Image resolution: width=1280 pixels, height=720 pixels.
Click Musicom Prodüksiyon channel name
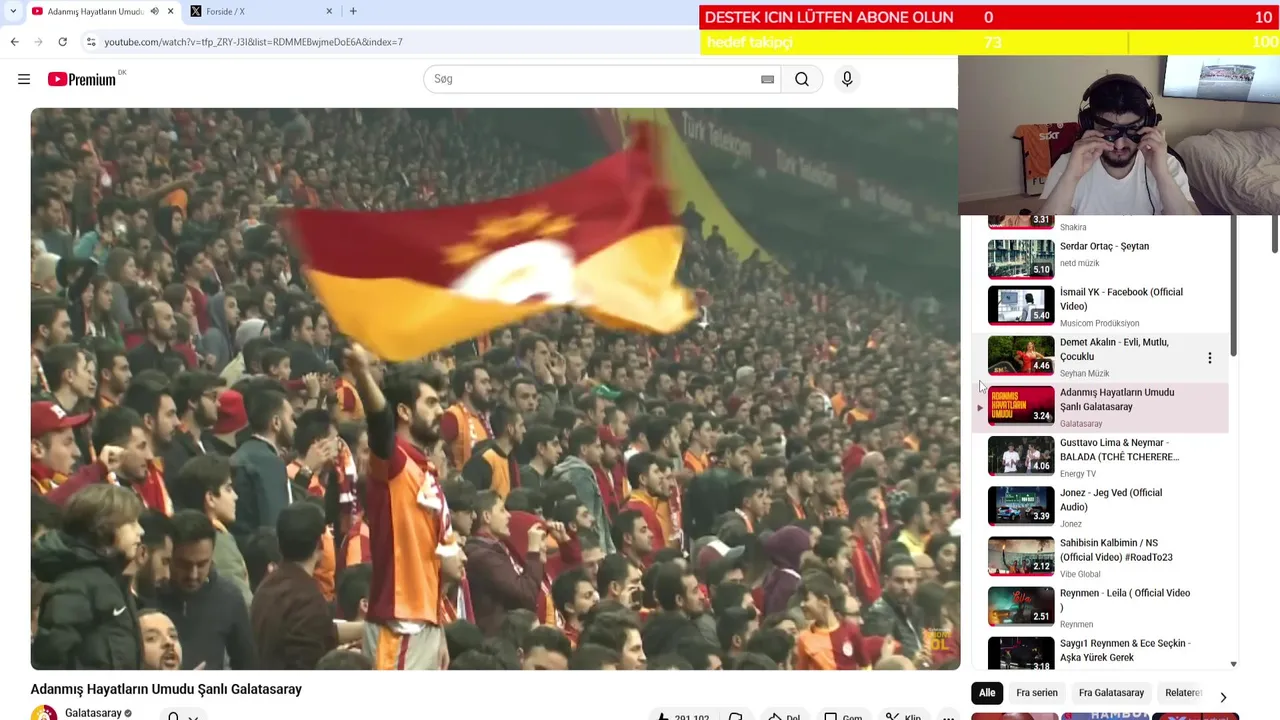click(1099, 323)
